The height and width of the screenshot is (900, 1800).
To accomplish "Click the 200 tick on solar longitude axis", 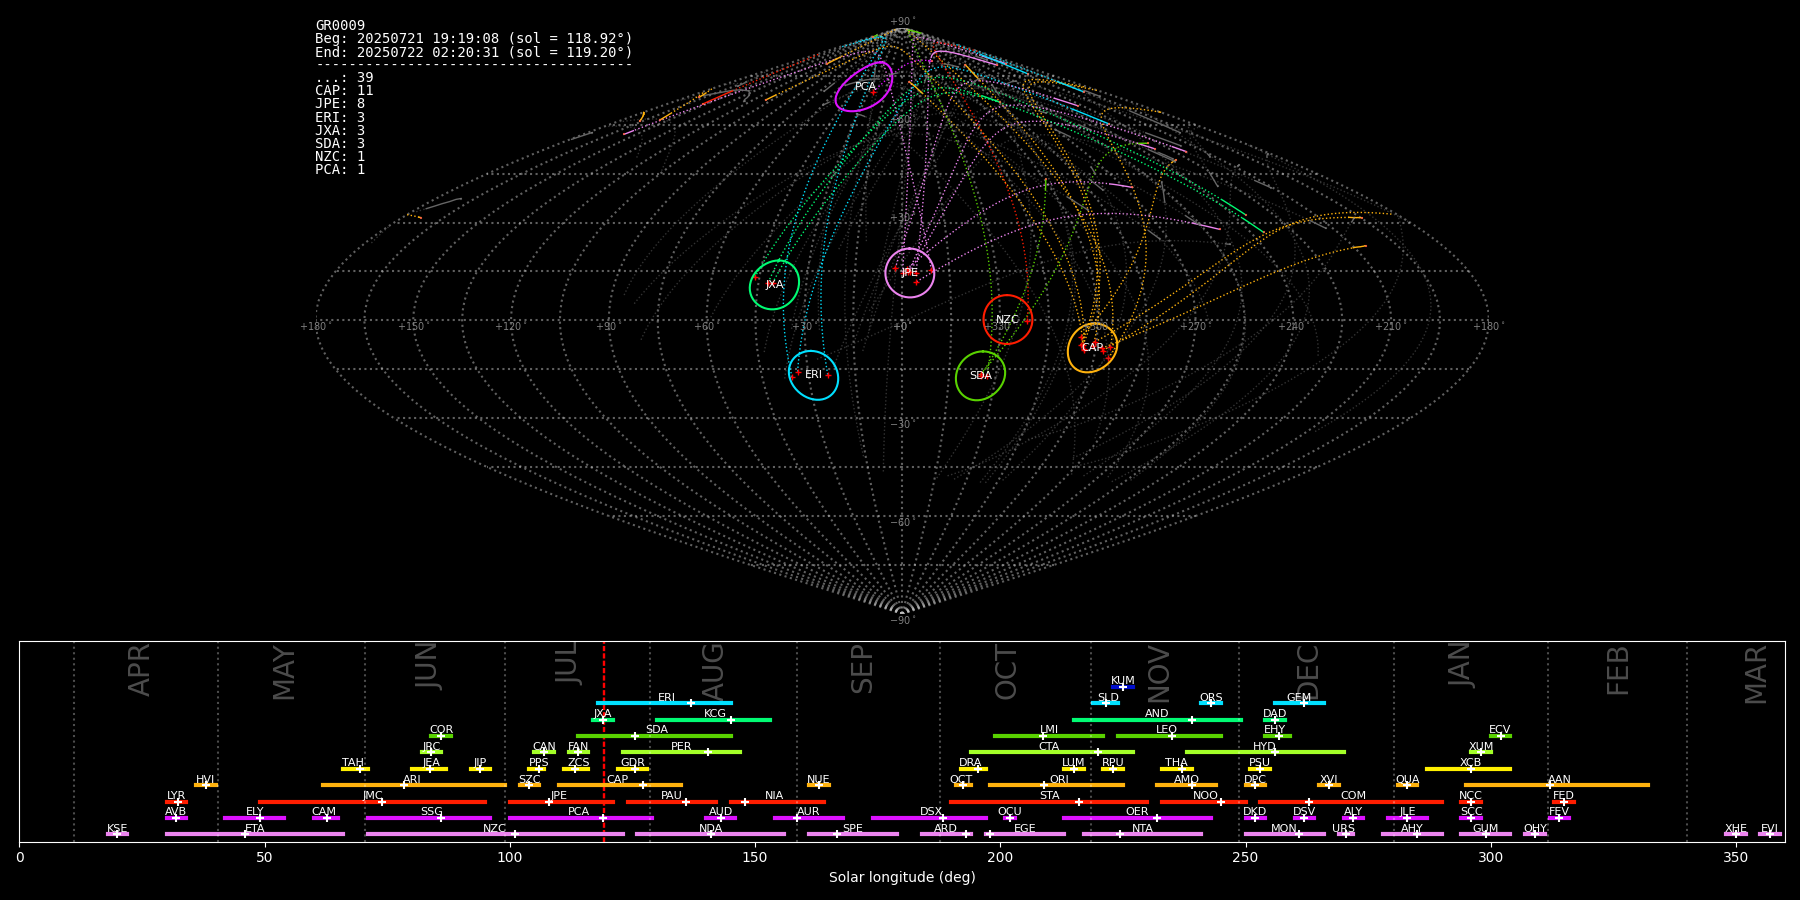I will [1000, 857].
